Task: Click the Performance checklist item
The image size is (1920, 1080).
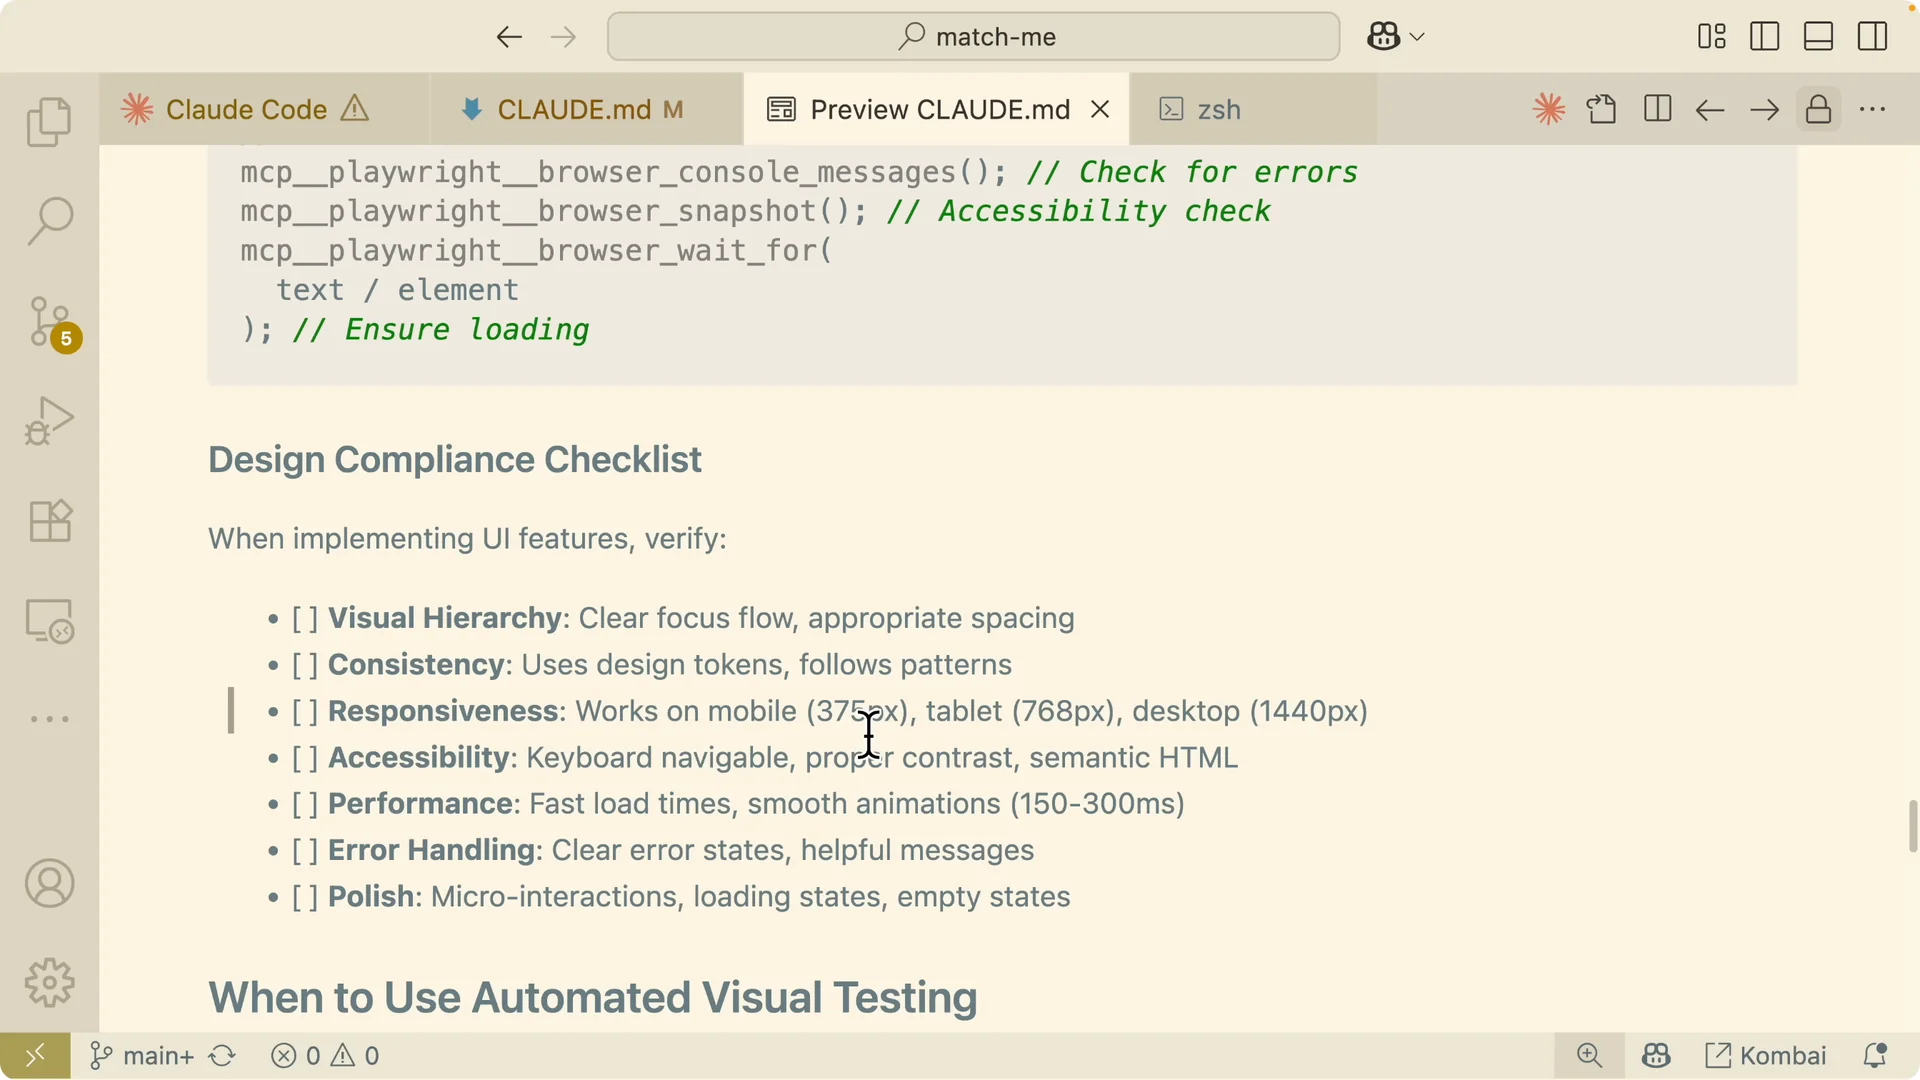Action: click(x=738, y=804)
